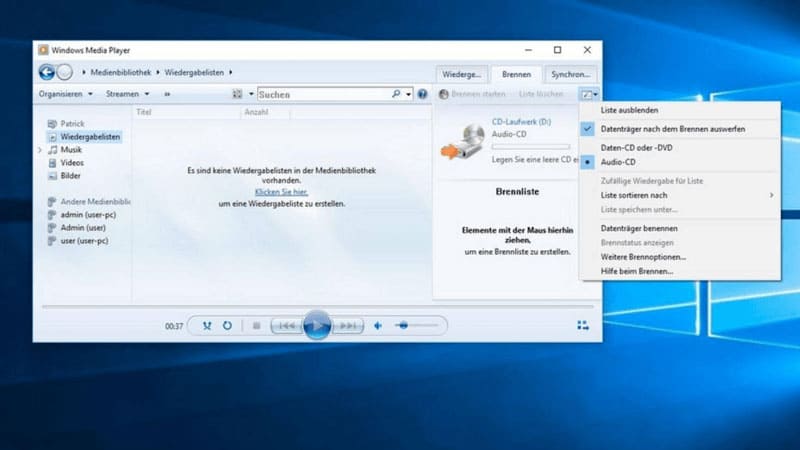Click the CD drive burn icon
The width and height of the screenshot is (800, 450).
click(x=463, y=141)
